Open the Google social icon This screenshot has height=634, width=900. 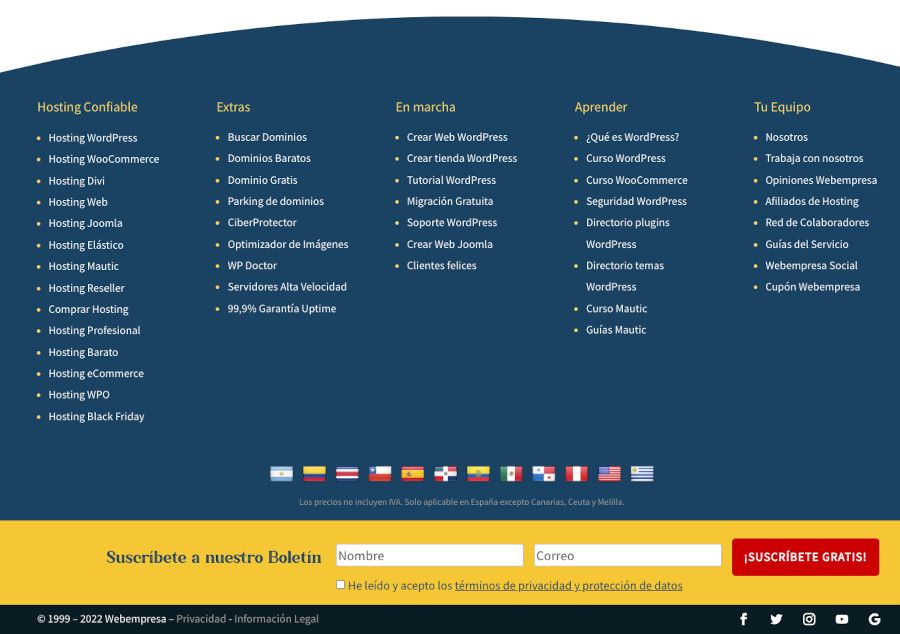tap(874, 619)
